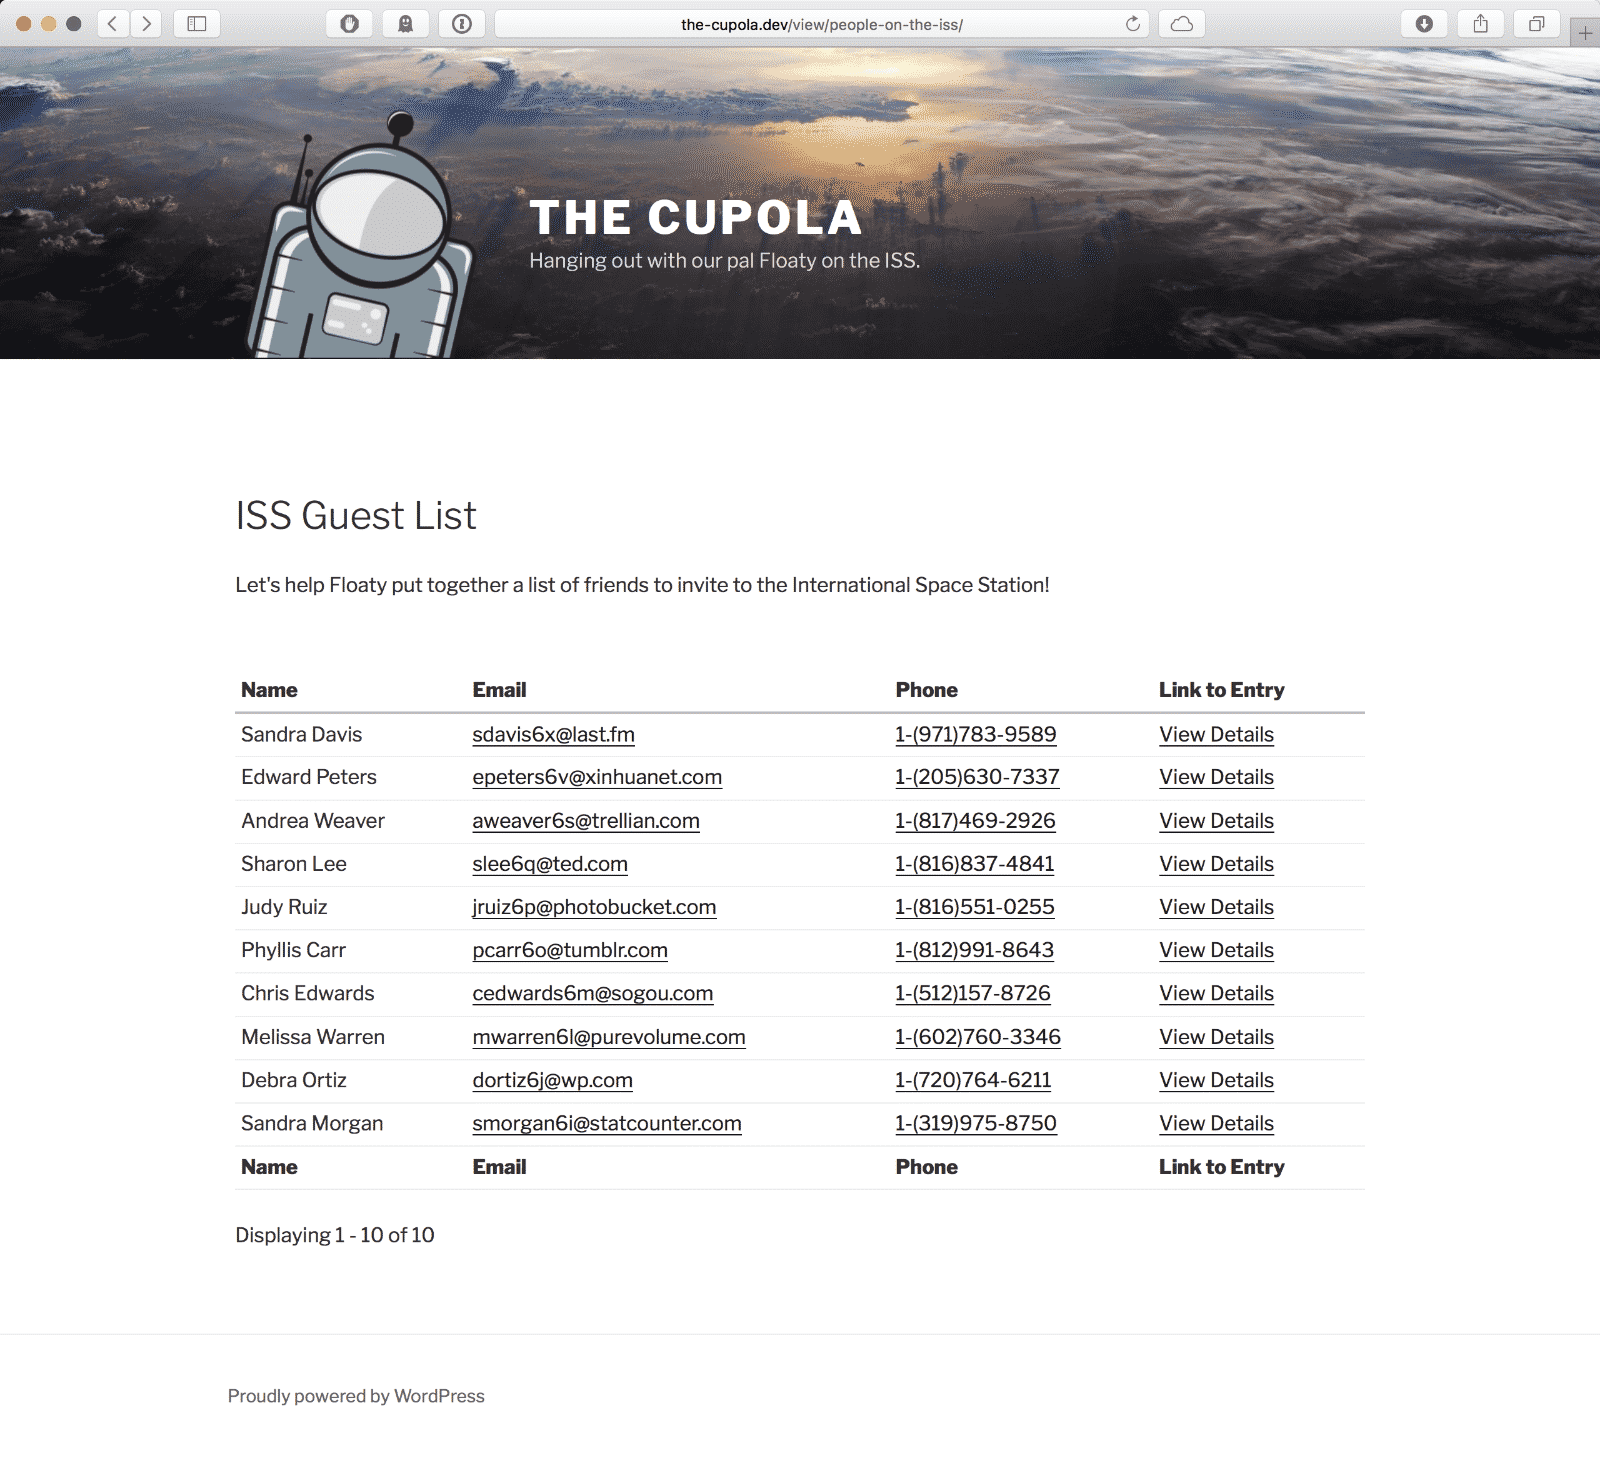
Task: Toggle the Safari sidebar button
Action: (x=197, y=24)
